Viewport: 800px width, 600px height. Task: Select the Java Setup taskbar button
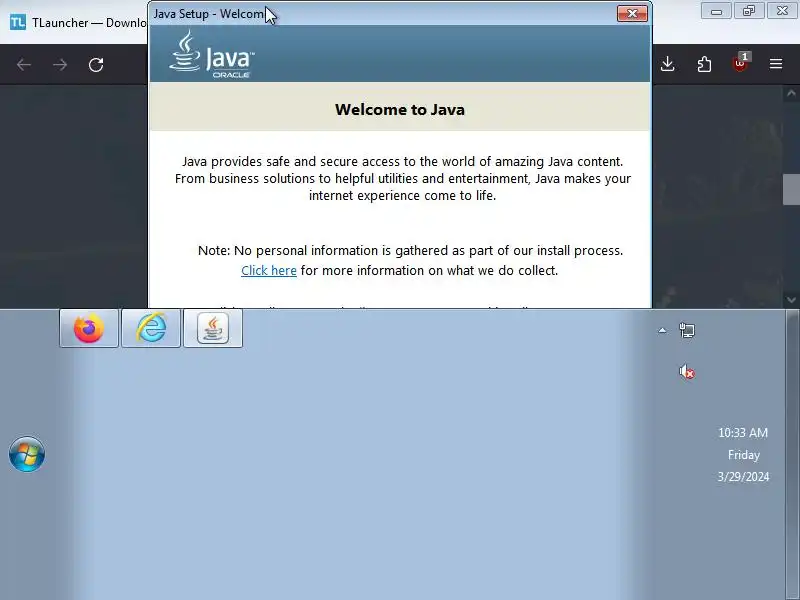pos(213,328)
